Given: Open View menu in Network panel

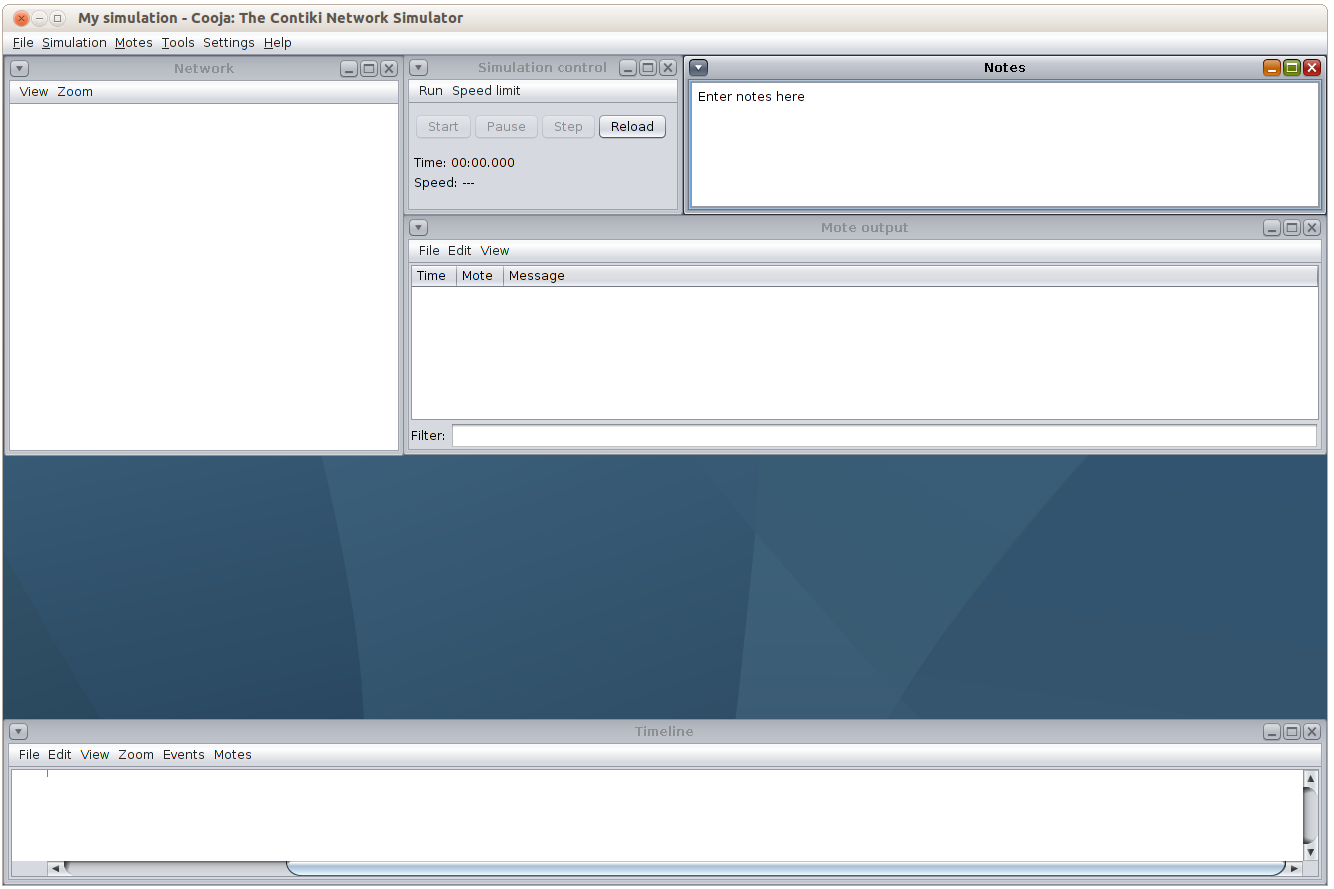Looking at the screenshot, I should (34, 92).
